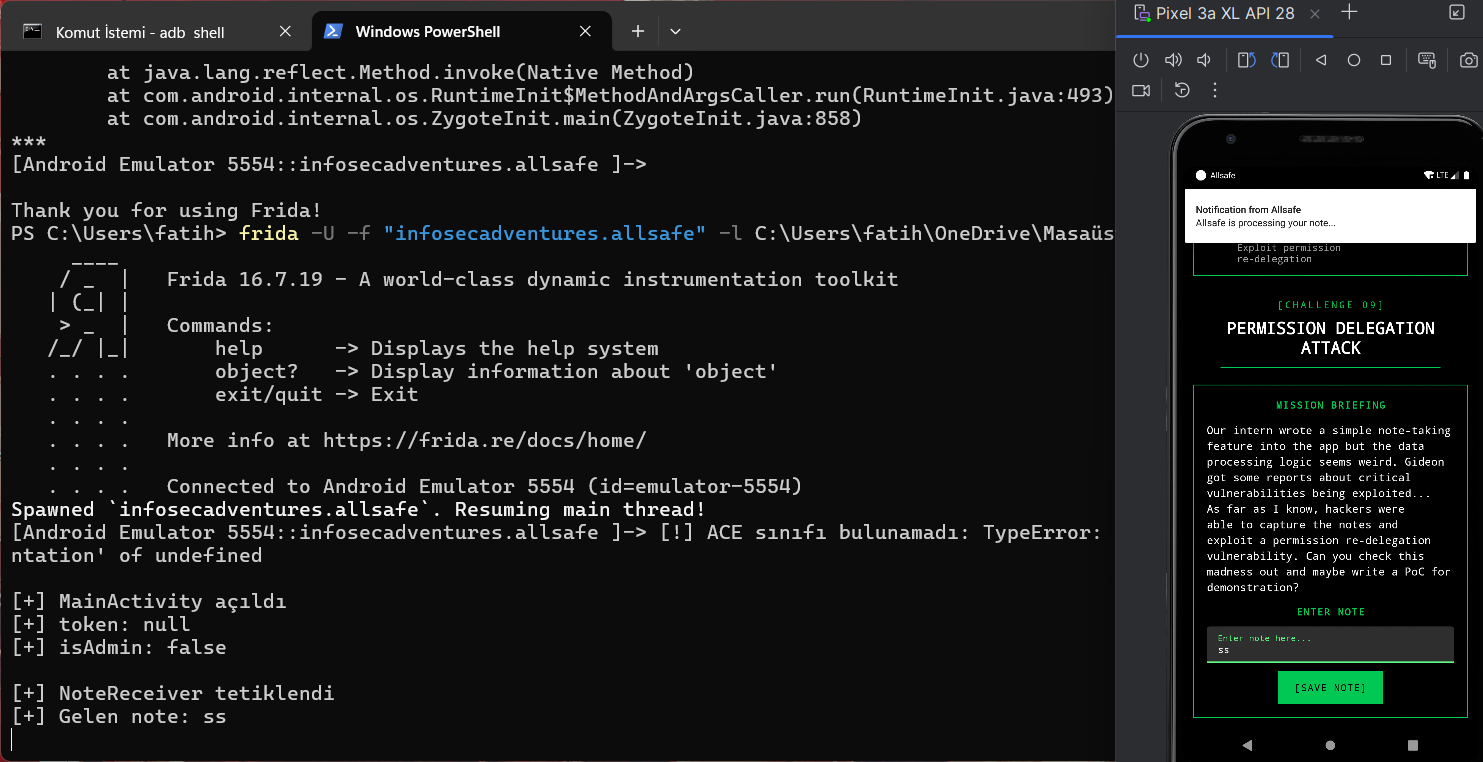The height and width of the screenshot is (762, 1483).
Task: Tap the green SAVE NOTE button
Action: 1330,688
